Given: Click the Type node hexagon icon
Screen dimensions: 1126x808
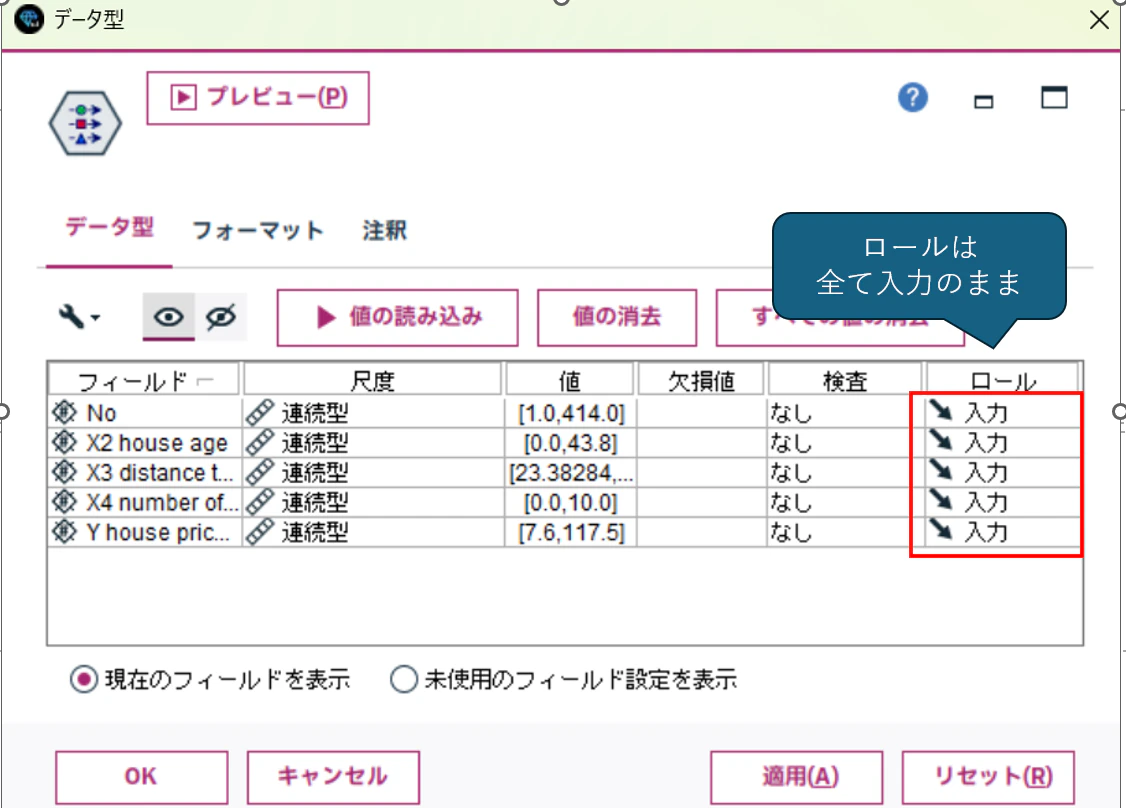Looking at the screenshot, I should [85, 124].
